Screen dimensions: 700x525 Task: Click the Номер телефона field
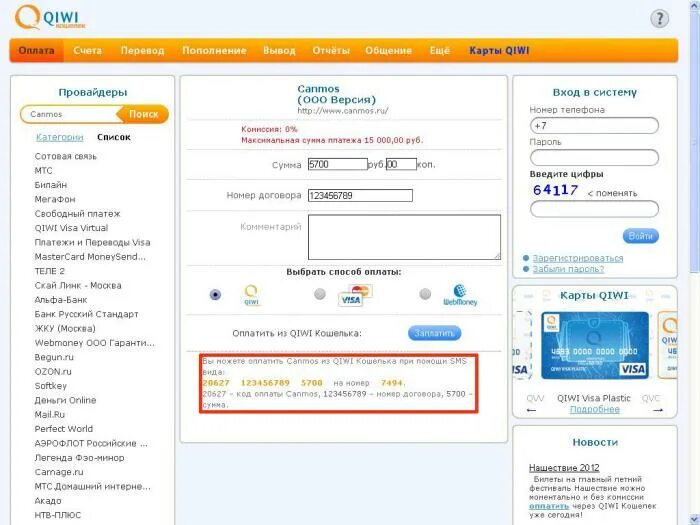594,125
